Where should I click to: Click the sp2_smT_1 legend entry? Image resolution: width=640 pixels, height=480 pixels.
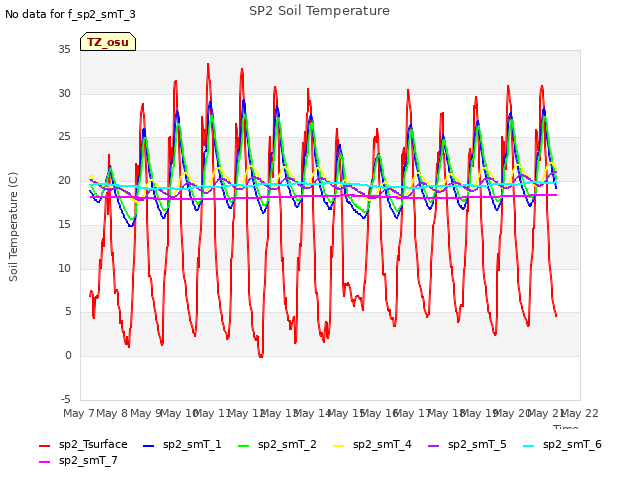click(182, 444)
